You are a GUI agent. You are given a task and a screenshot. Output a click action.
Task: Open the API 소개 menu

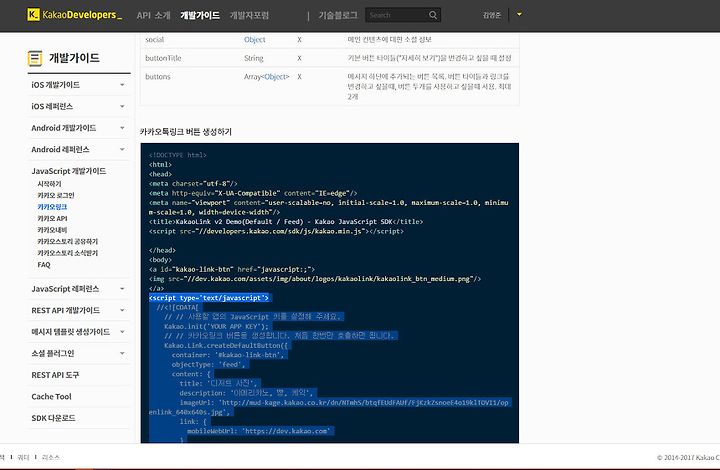tap(153, 15)
